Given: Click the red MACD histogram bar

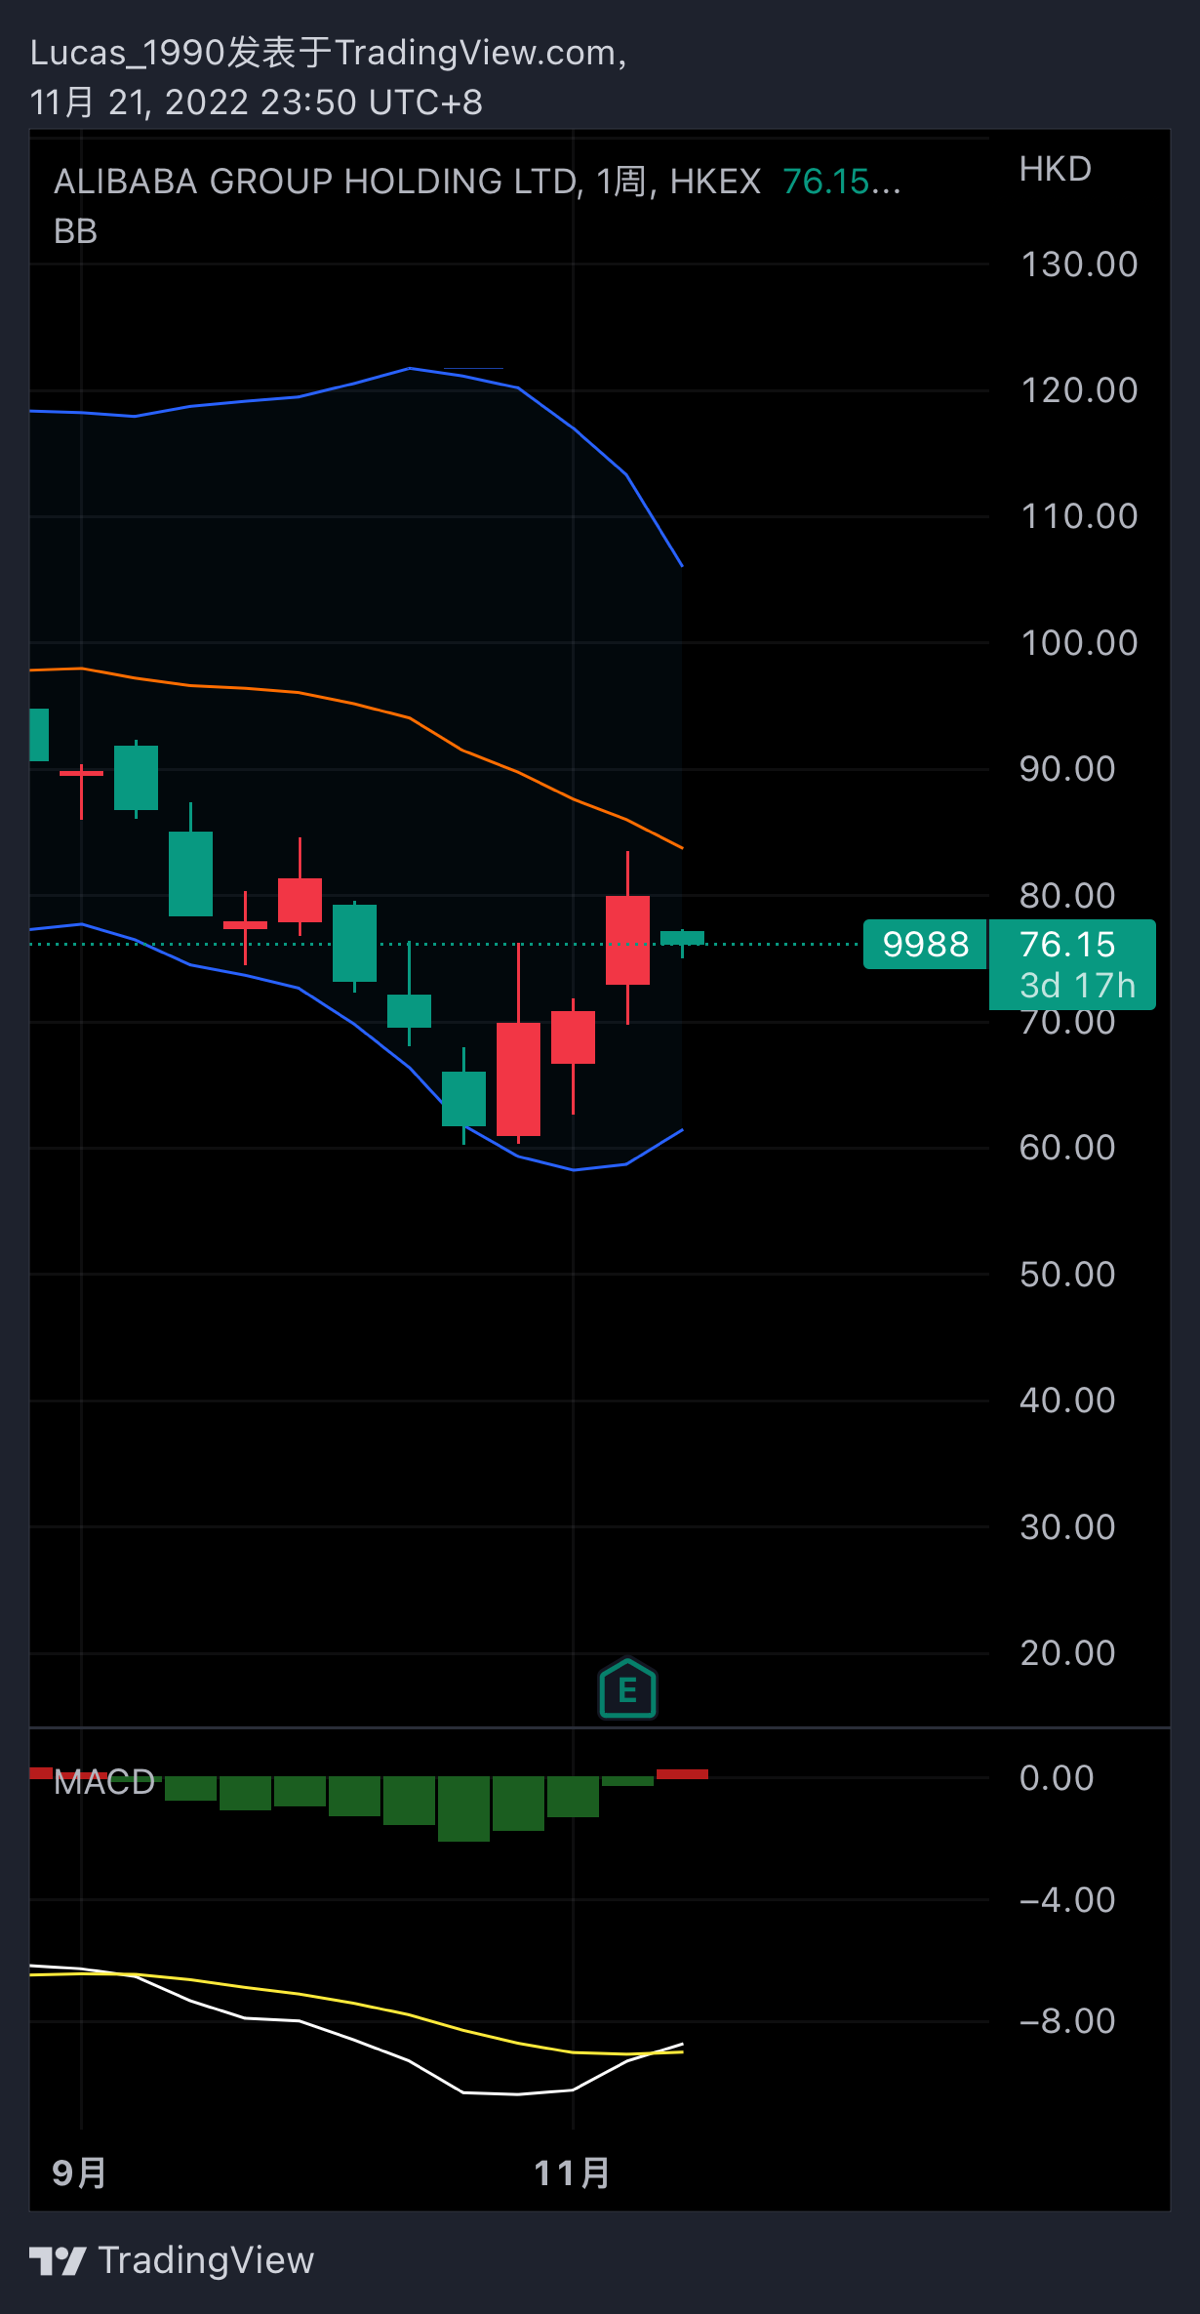Looking at the screenshot, I should click(x=682, y=1774).
